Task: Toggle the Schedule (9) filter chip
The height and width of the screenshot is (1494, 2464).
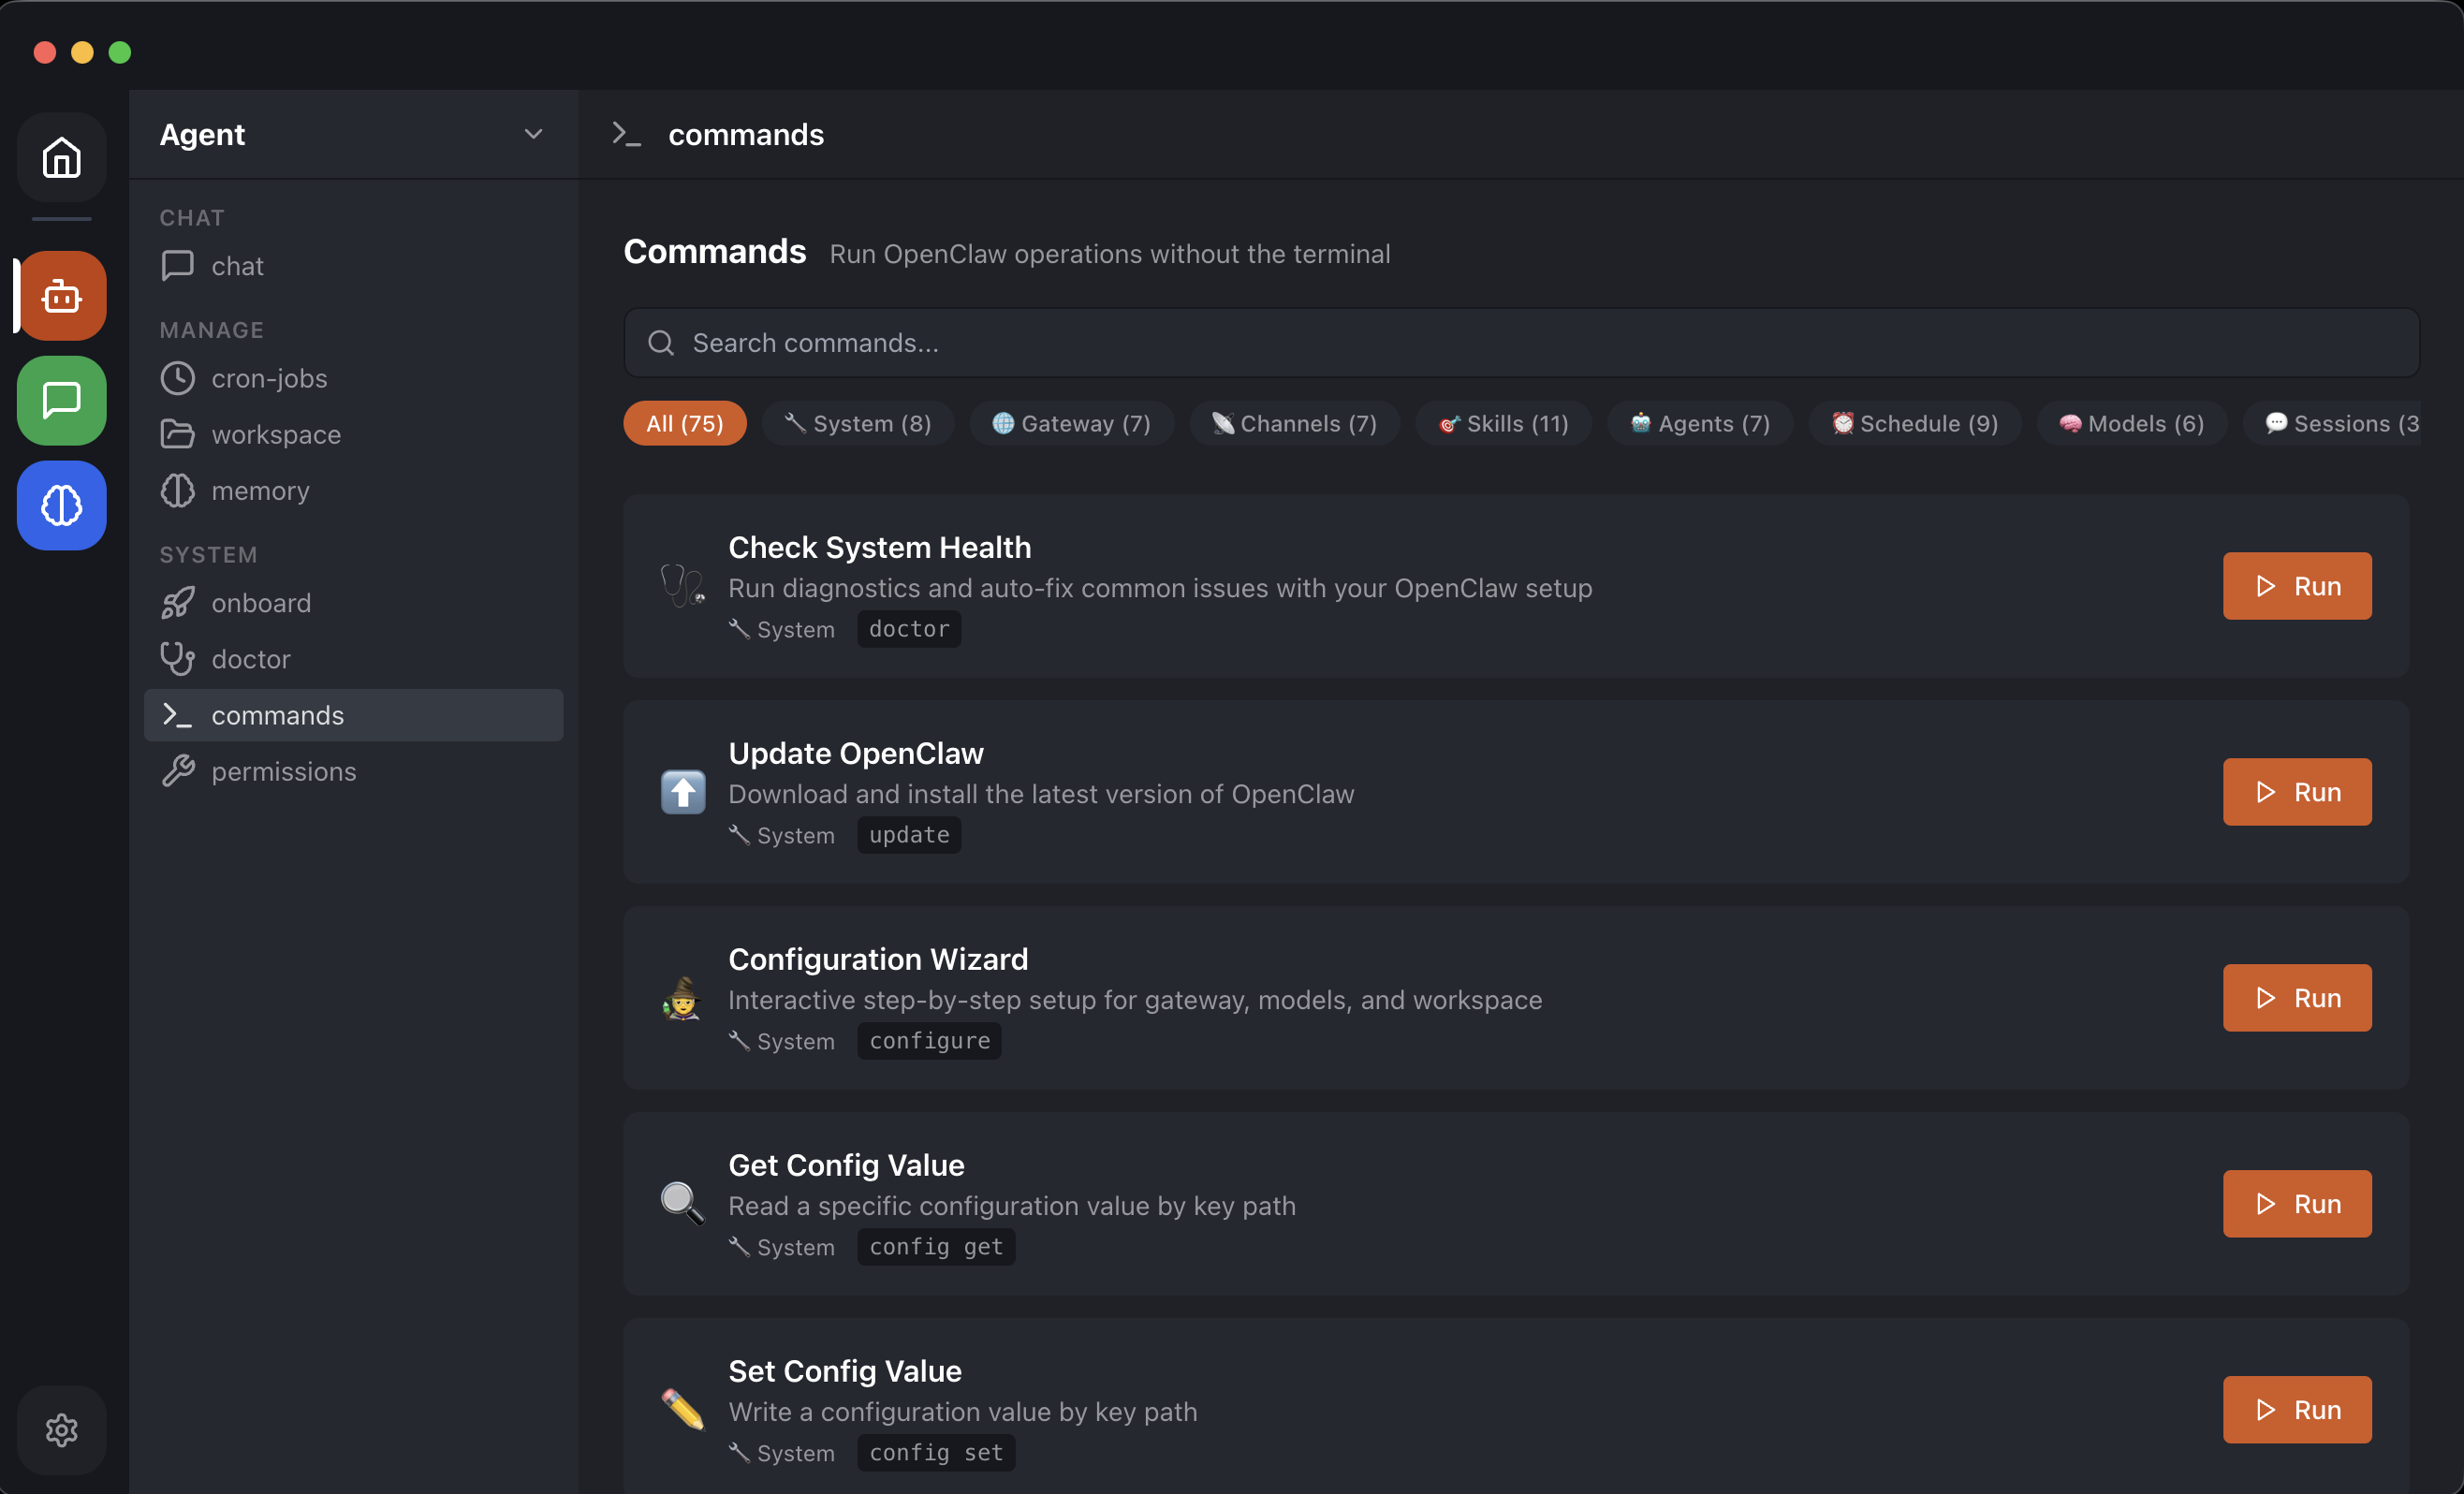Action: click(x=1914, y=423)
